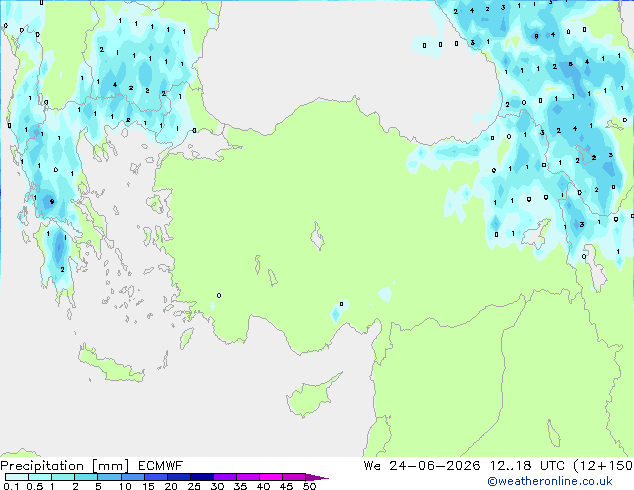Select the 30–35 mm purple legend swatch
The height and width of the screenshot is (490, 634).
[224, 477]
